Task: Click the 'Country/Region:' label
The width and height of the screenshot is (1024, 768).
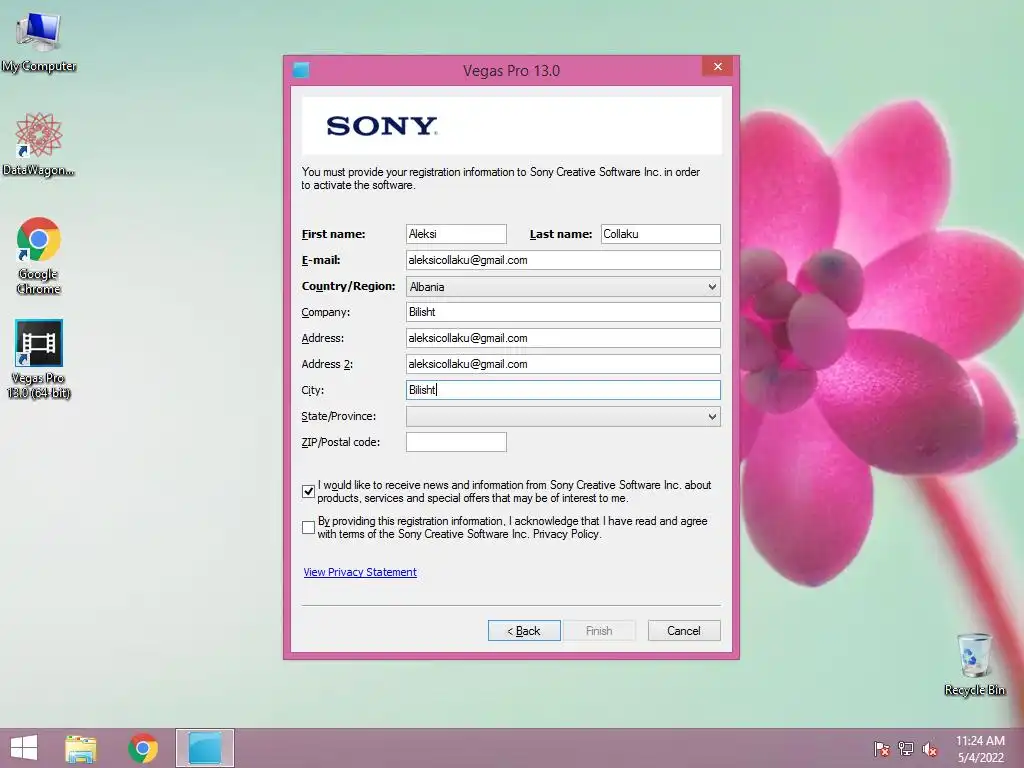Action: coord(348,286)
